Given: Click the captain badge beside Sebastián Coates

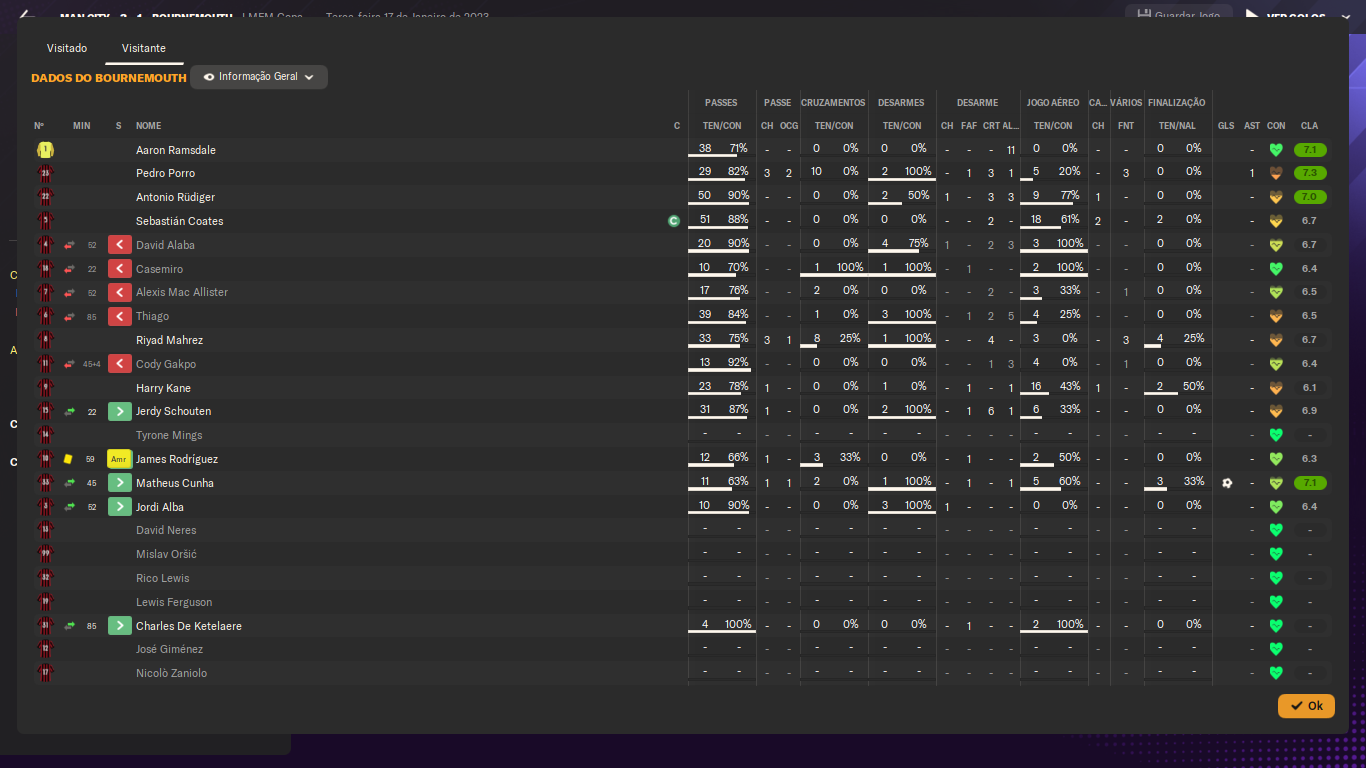Looking at the screenshot, I should (x=674, y=221).
